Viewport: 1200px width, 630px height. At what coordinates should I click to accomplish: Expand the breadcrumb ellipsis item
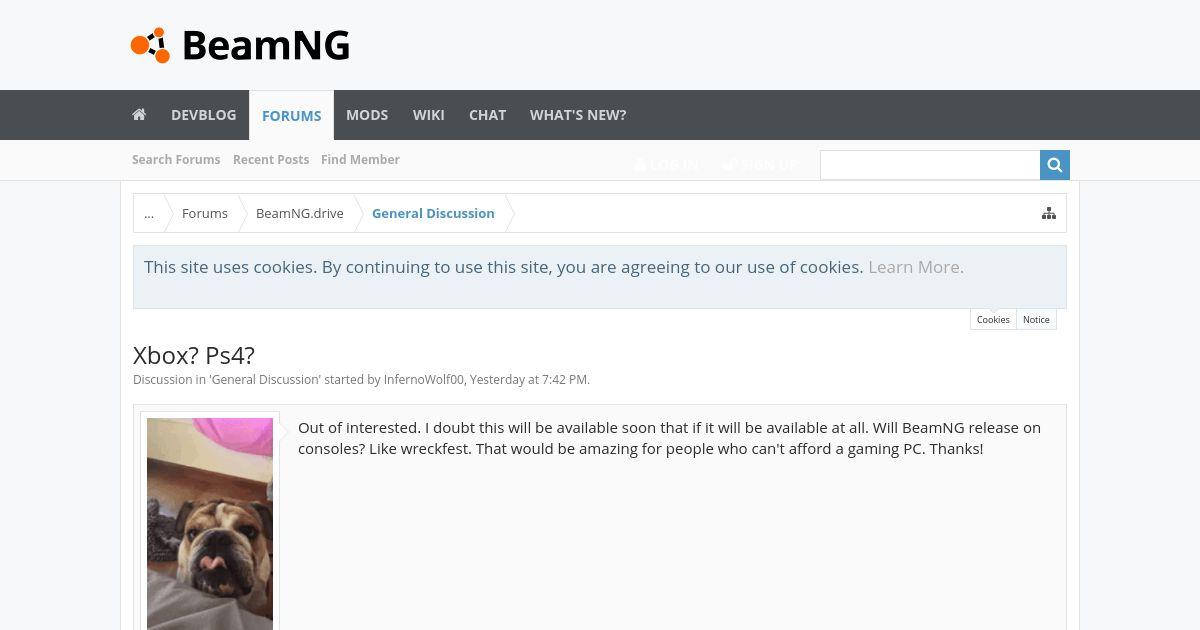[x=149, y=213]
